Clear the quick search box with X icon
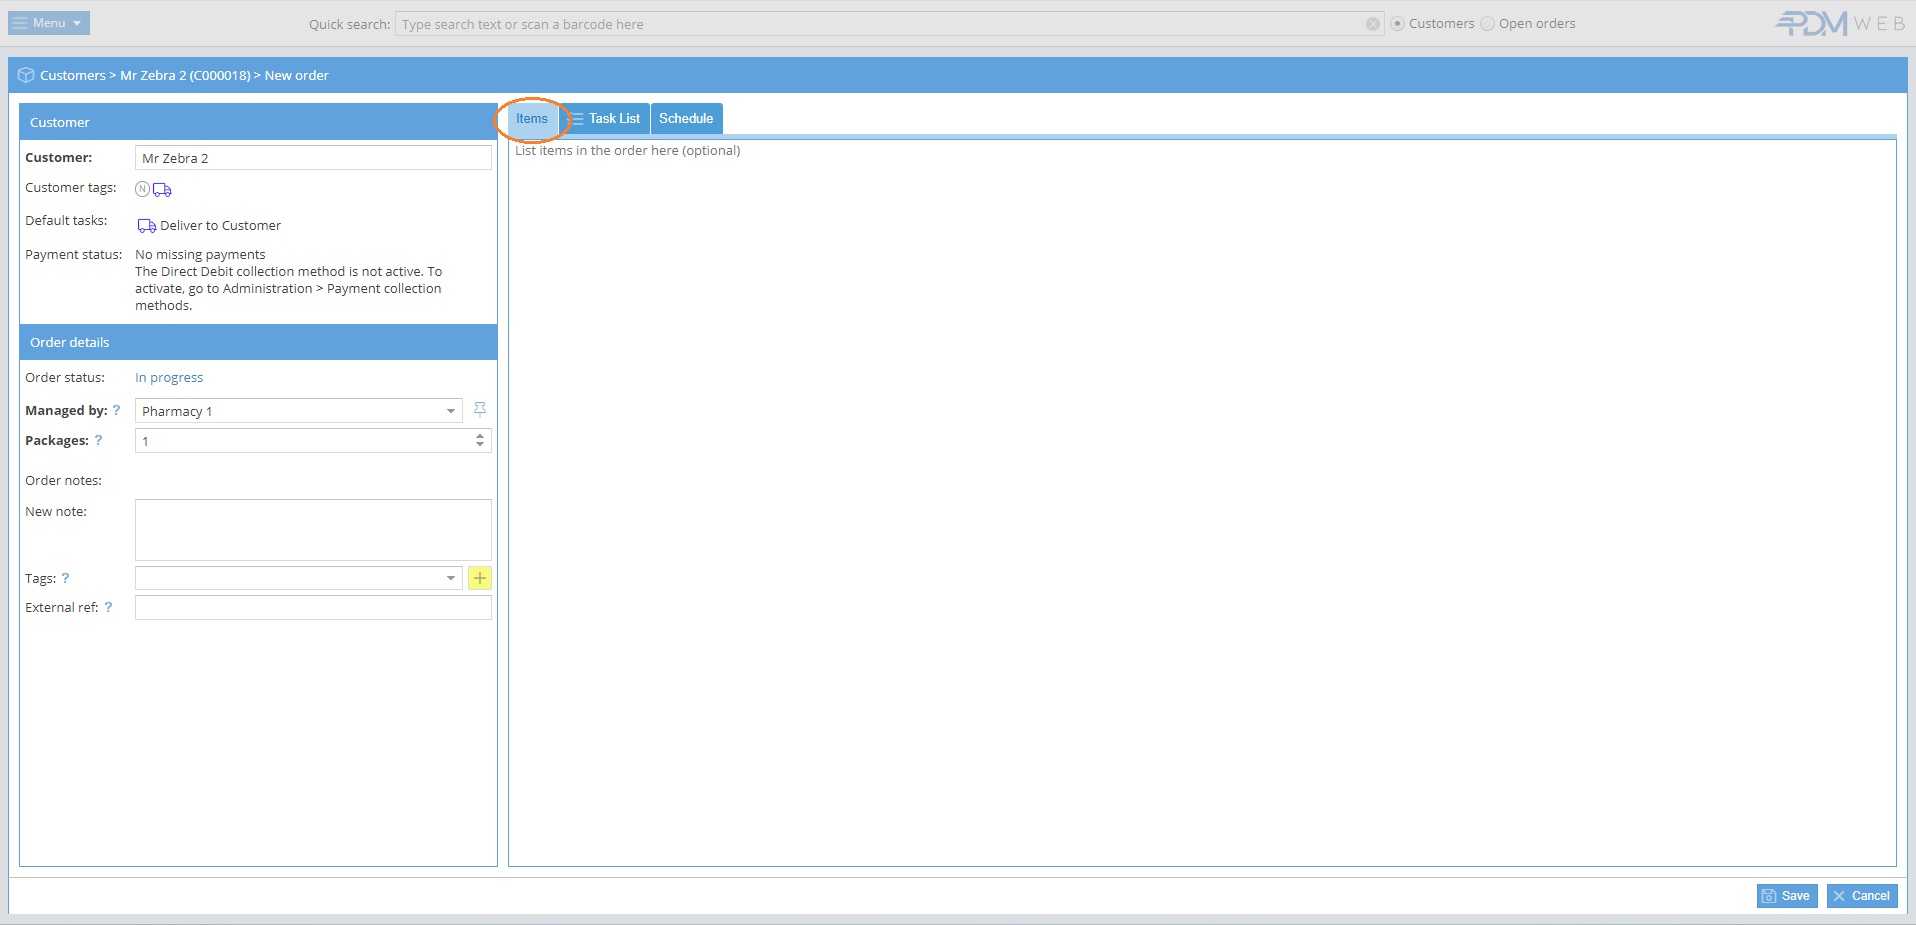Image resolution: width=1916 pixels, height=925 pixels. pyautogui.click(x=1373, y=24)
